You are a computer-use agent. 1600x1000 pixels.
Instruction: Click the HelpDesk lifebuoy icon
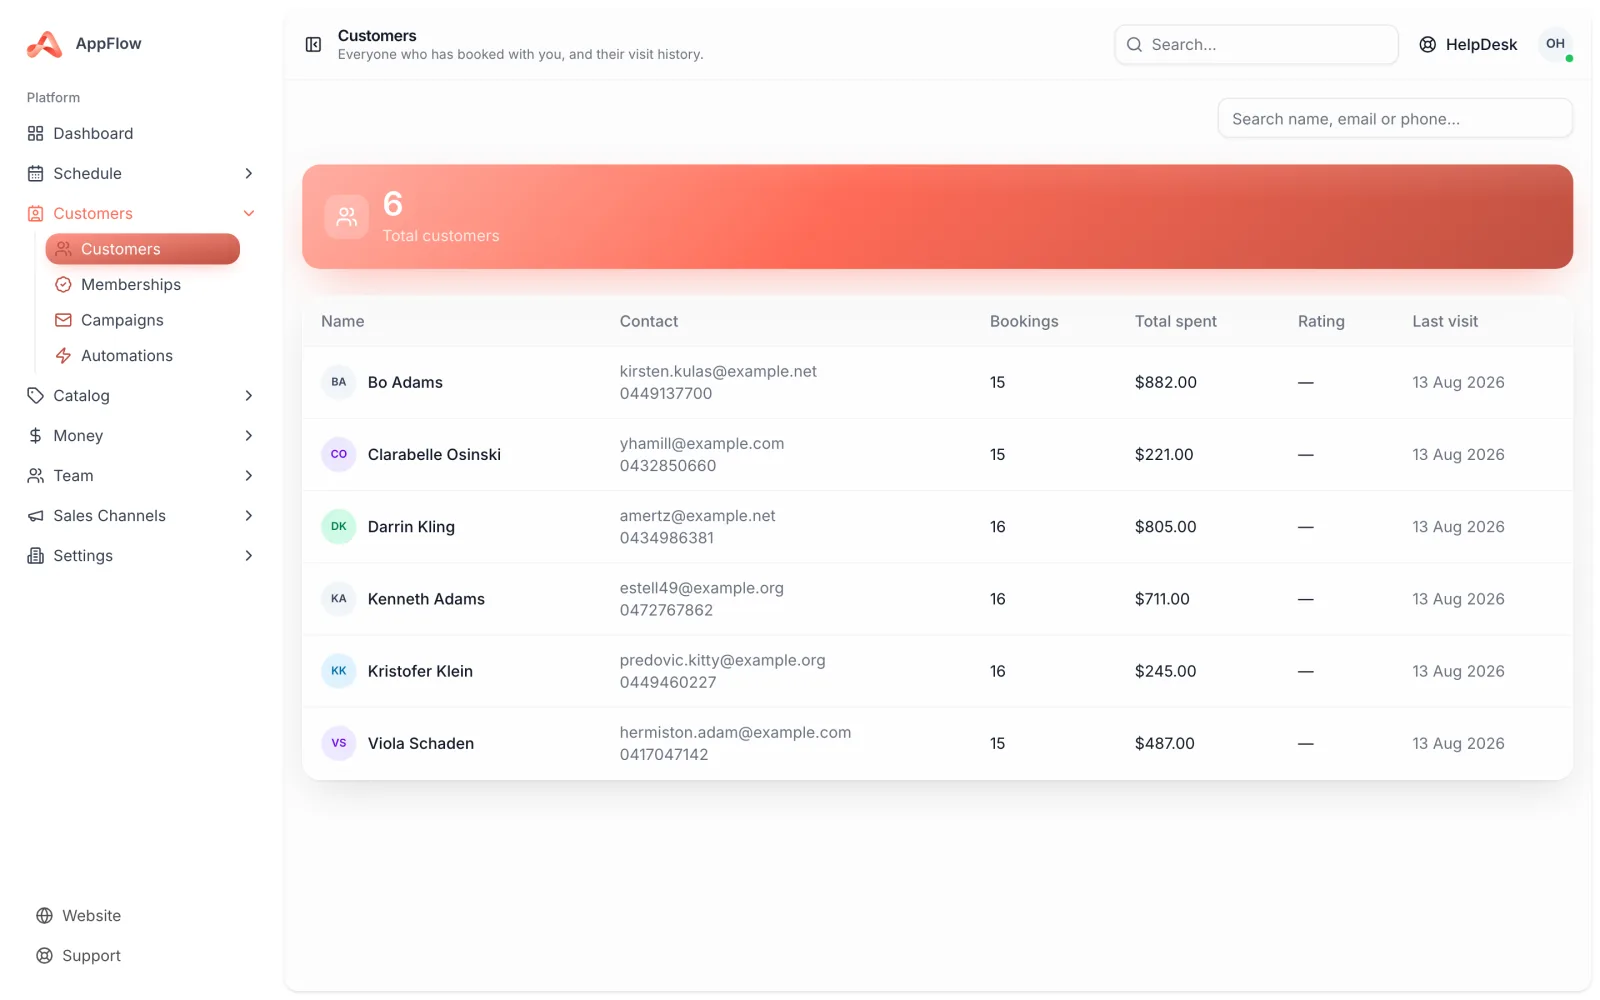(x=1428, y=44)
